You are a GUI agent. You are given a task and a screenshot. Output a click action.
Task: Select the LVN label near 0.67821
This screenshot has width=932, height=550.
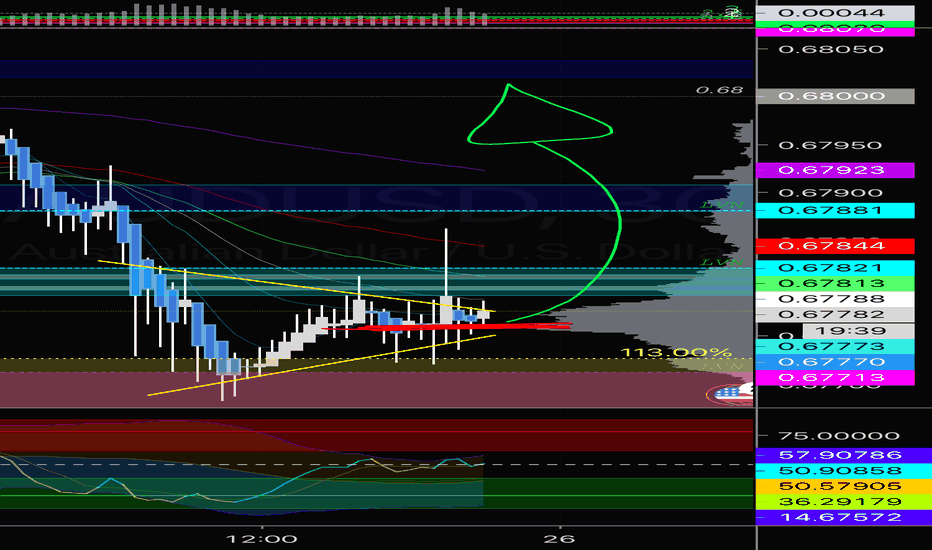(x=722, y=262)
